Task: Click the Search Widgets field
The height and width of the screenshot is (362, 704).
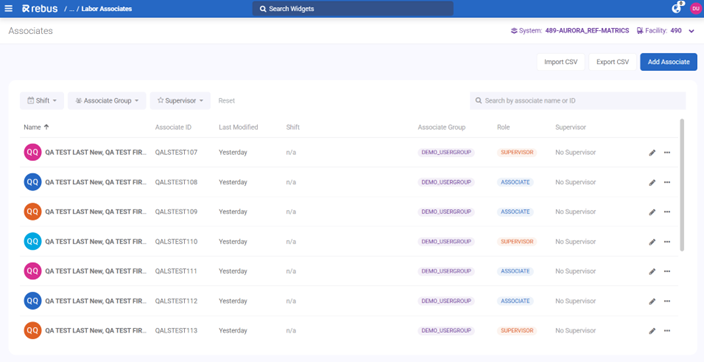Action: coord(353,9)
